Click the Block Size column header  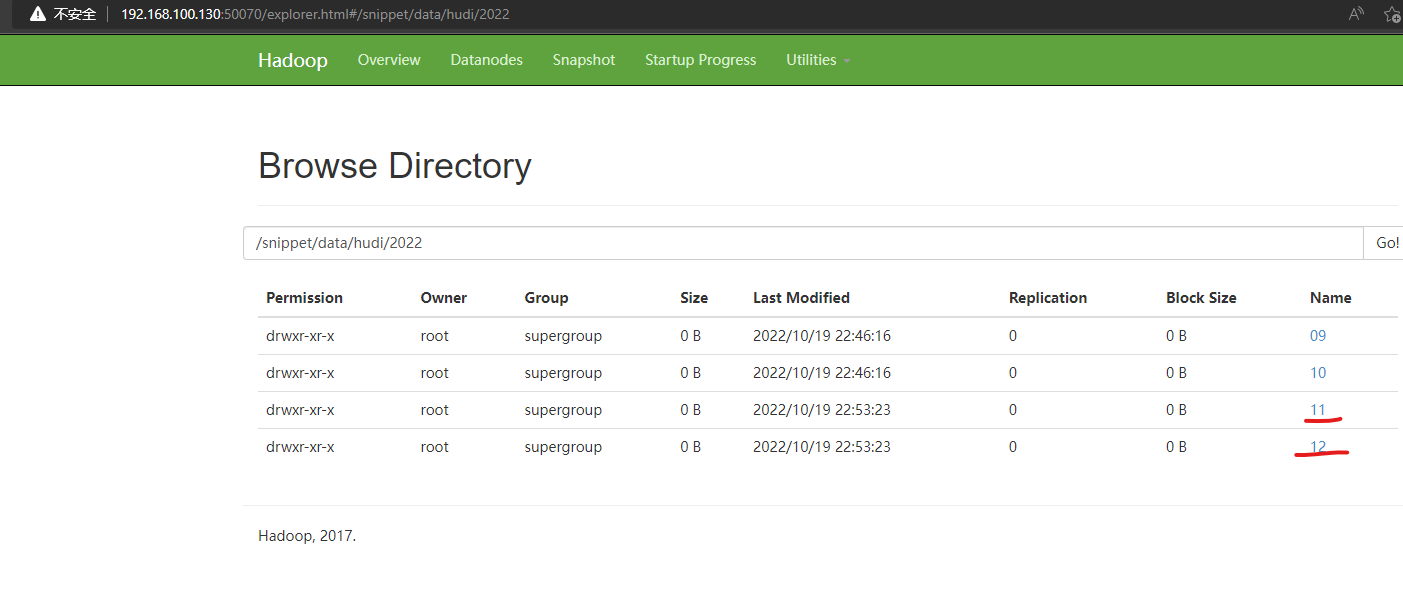pyautogui.click(x=1201, y=298)
